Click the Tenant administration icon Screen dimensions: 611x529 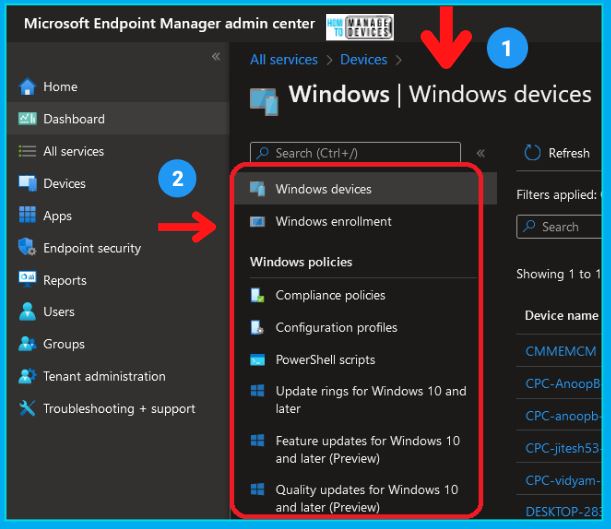pyautogui.click(x=27, y=376)
